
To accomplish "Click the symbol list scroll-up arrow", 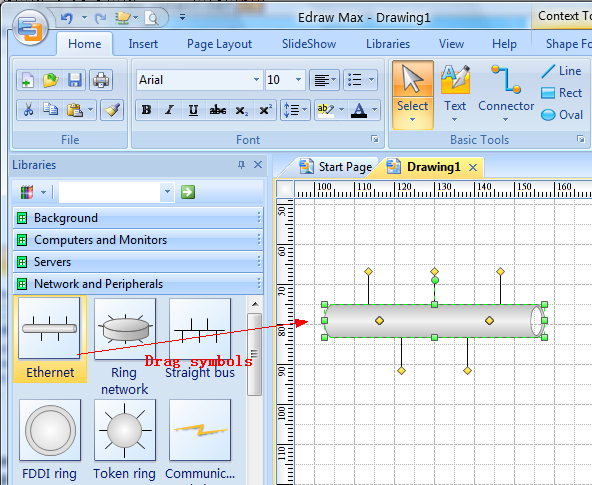I will (255, 304).
